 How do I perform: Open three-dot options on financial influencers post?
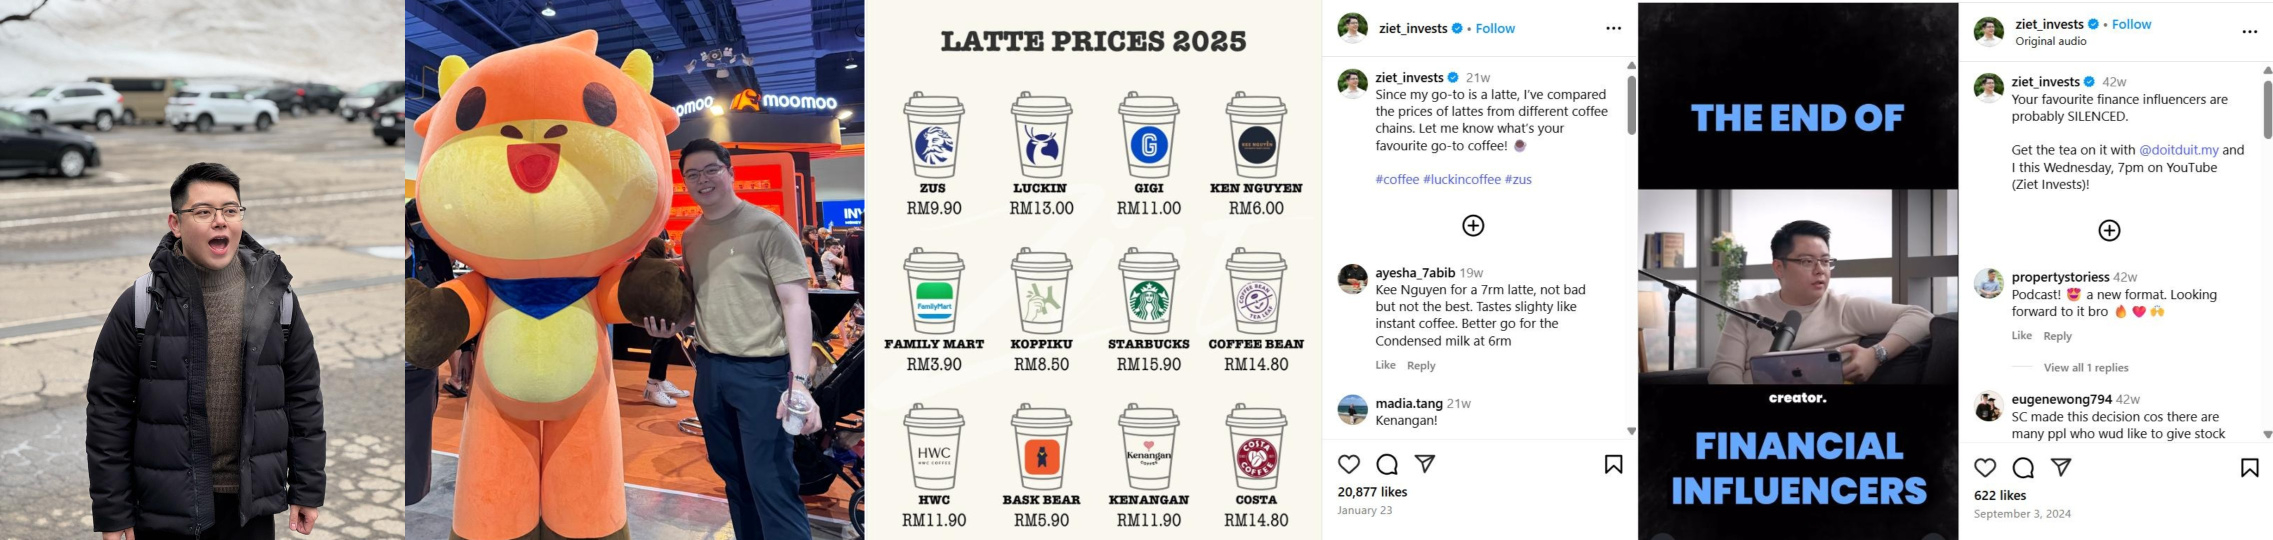point(2250,31)
